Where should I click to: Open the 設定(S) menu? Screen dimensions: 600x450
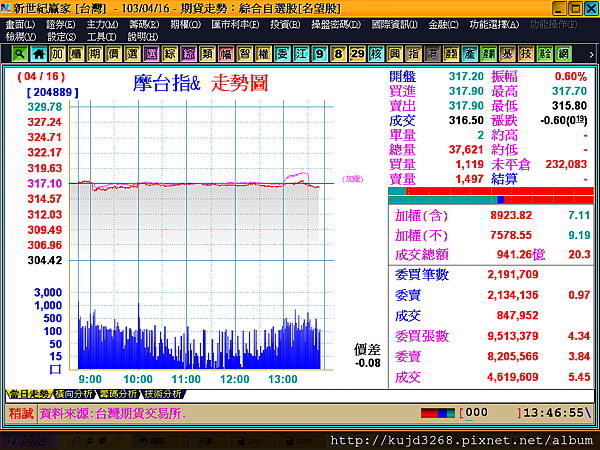click(62, 37)
